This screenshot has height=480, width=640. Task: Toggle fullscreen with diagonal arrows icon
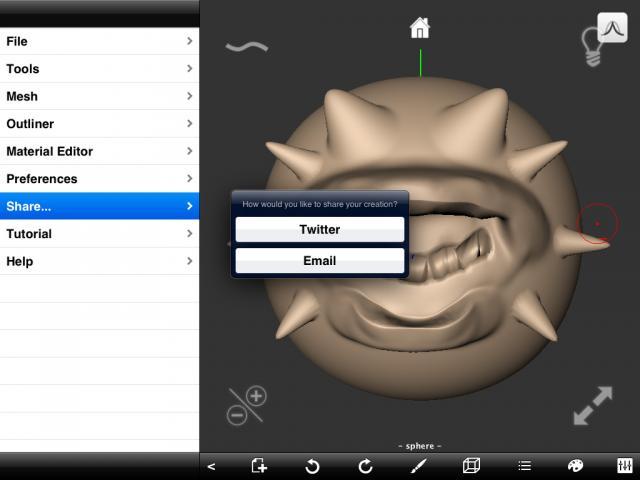pos(592,406)
